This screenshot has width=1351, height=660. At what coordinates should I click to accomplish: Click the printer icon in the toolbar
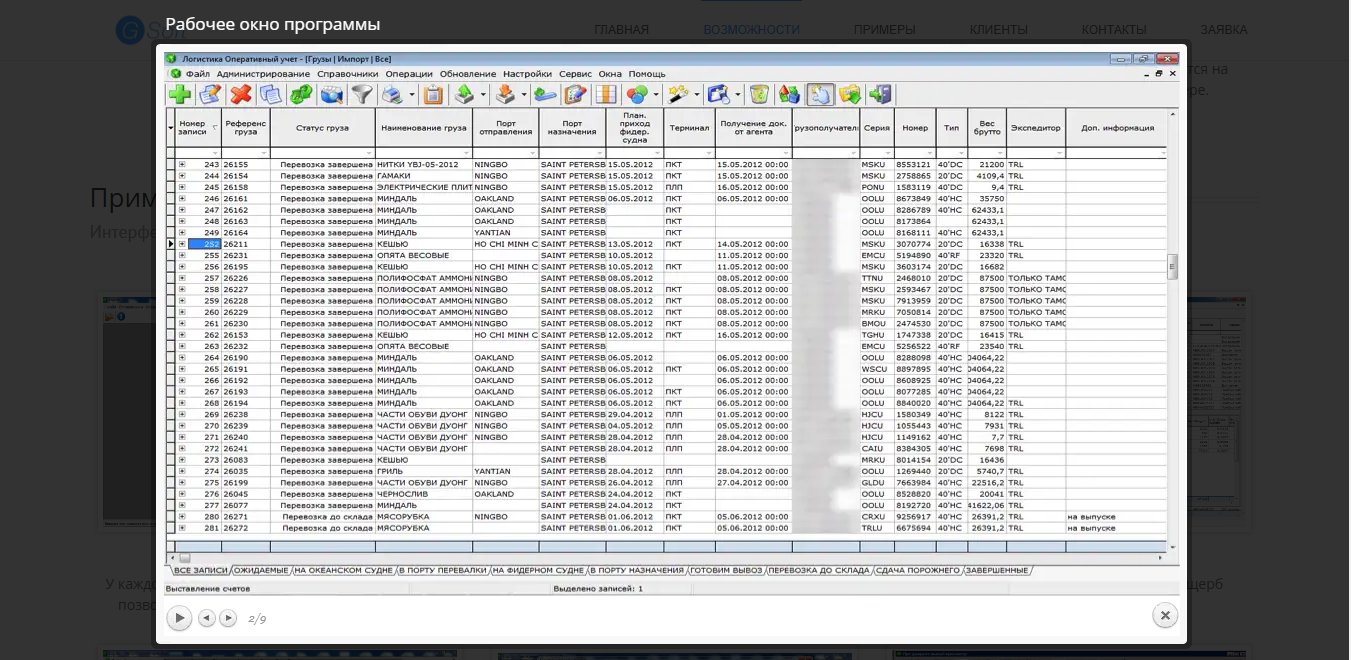(391, 95)
